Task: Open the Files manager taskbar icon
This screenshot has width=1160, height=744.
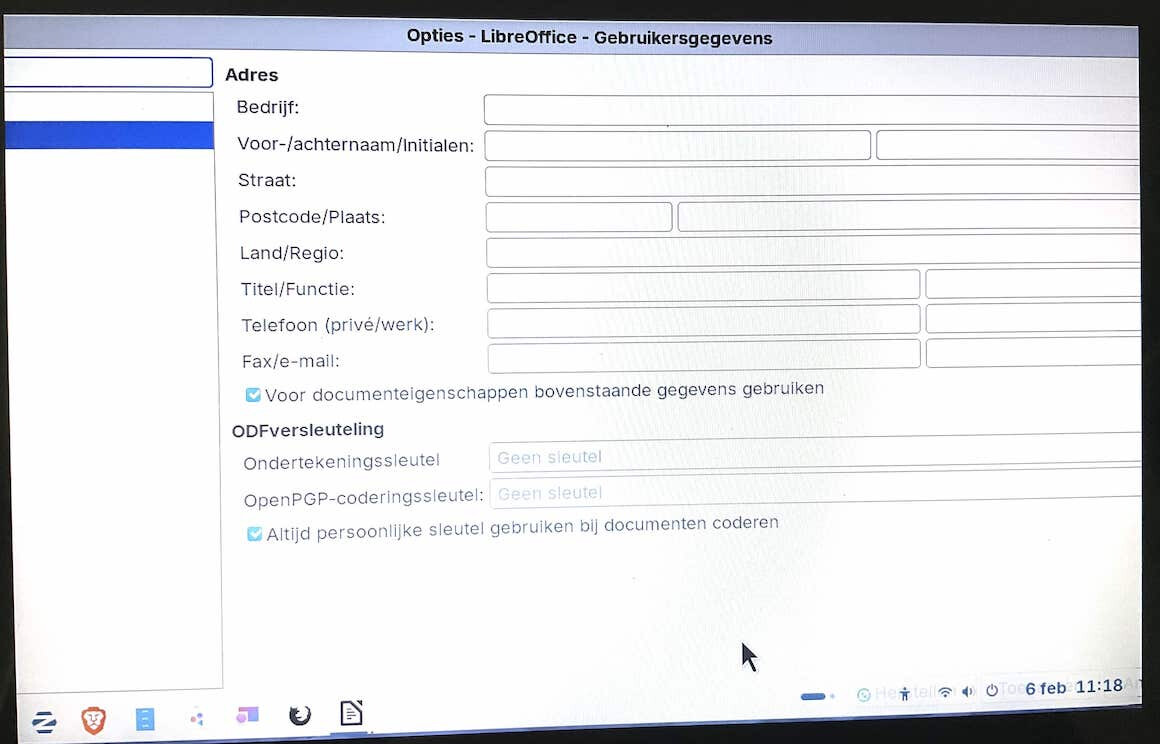Action: [x=145, y=719]
